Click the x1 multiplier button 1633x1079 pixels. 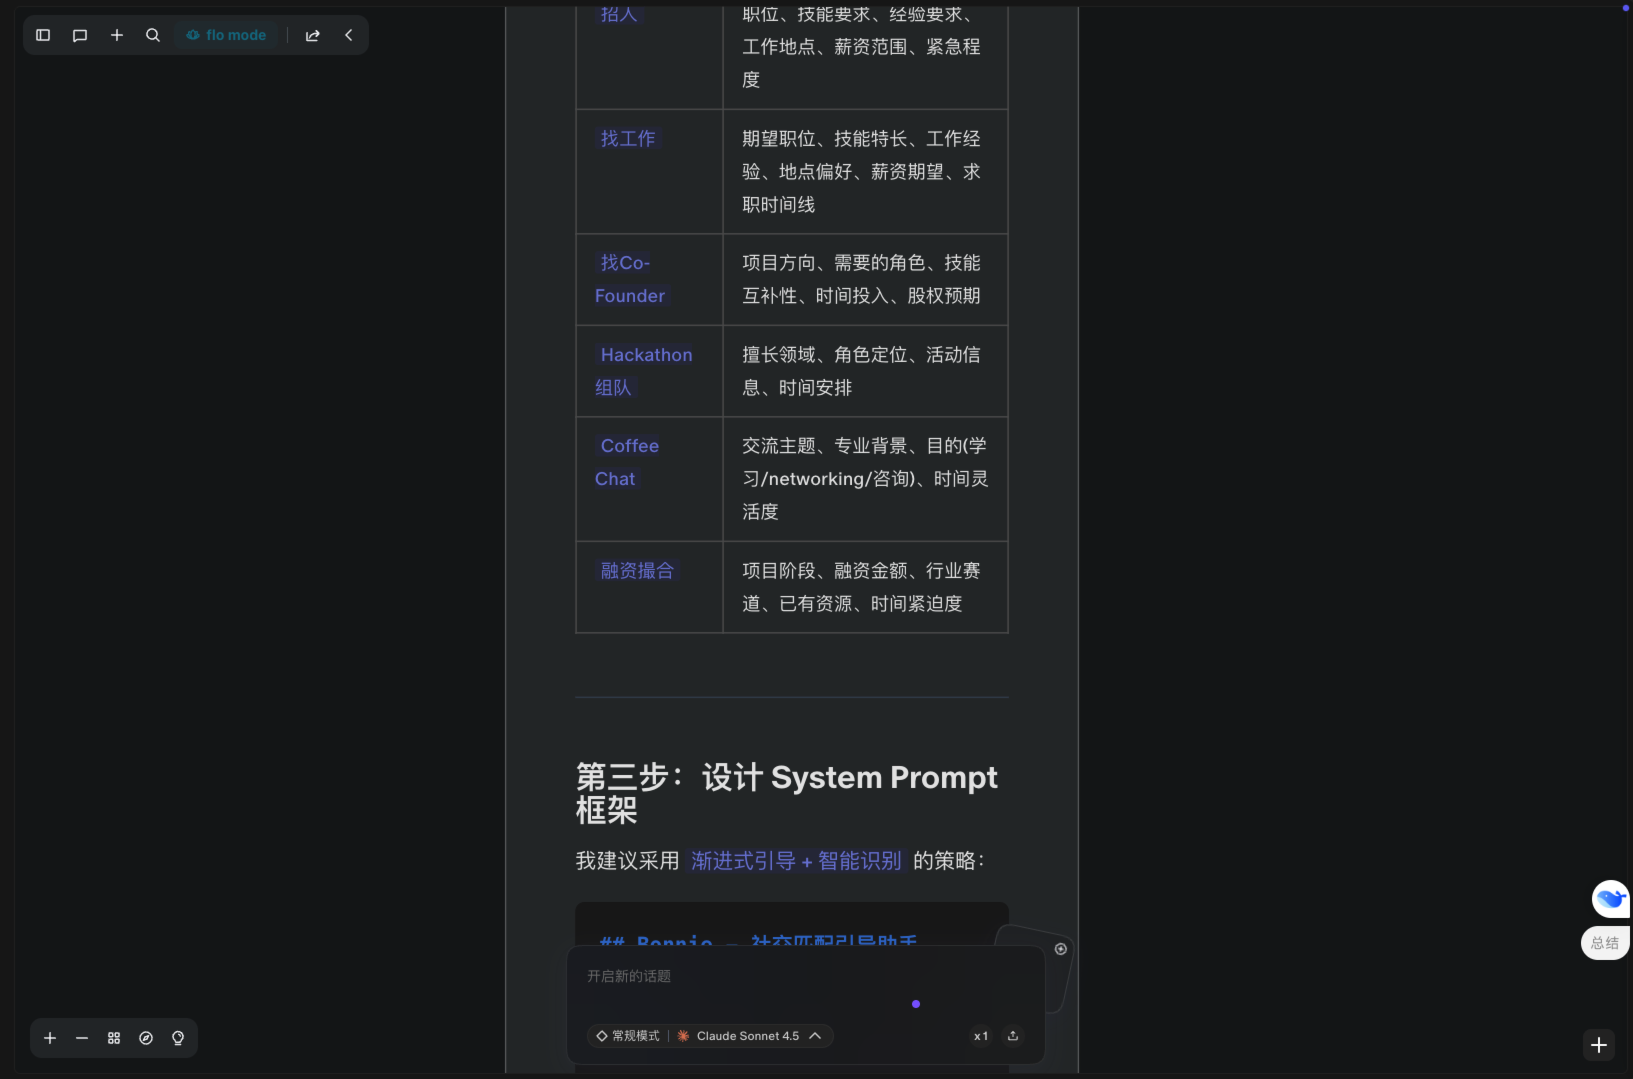tap(981, 1036)
